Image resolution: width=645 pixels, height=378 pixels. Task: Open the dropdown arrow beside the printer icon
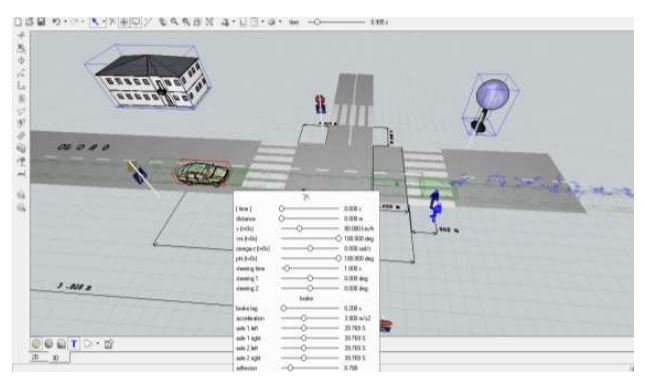[234, 22]
